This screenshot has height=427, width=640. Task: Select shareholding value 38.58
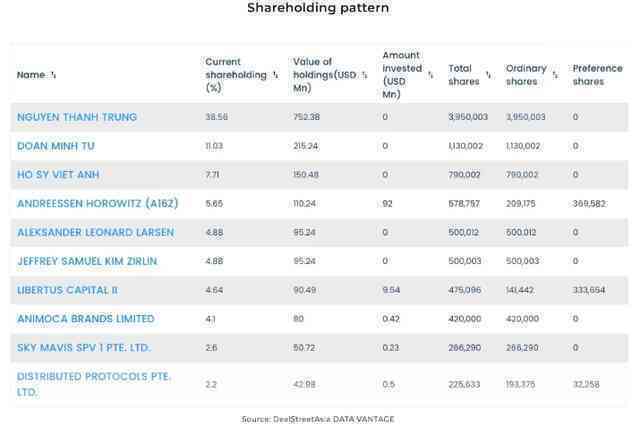(x=216, y=117)
